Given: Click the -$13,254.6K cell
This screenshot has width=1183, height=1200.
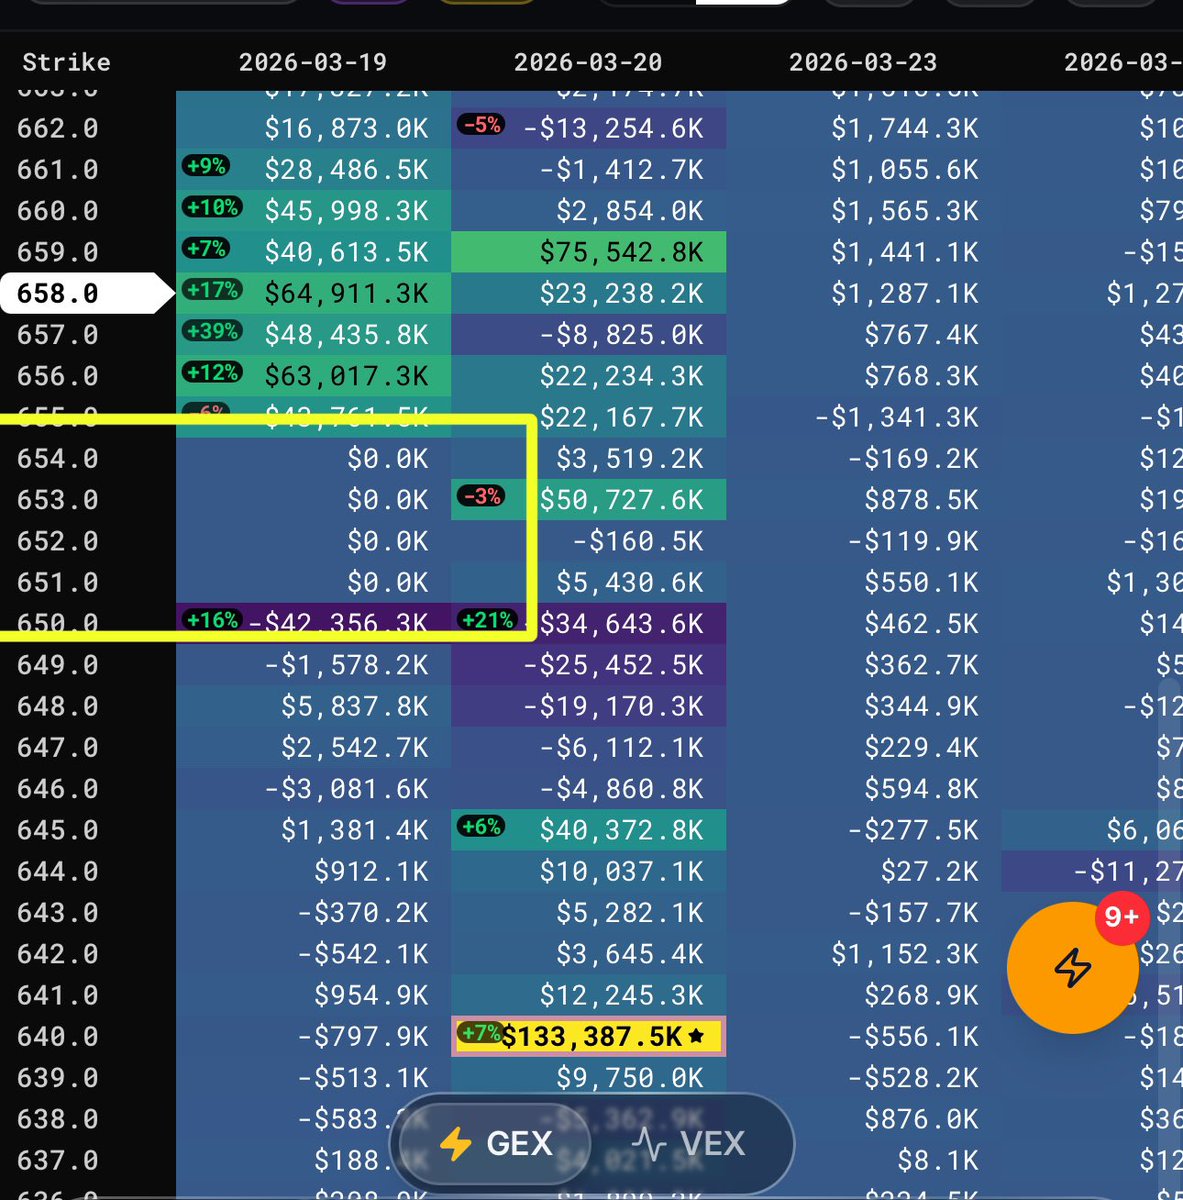Looking at the screenshot, I should click(x=589, y=128).
